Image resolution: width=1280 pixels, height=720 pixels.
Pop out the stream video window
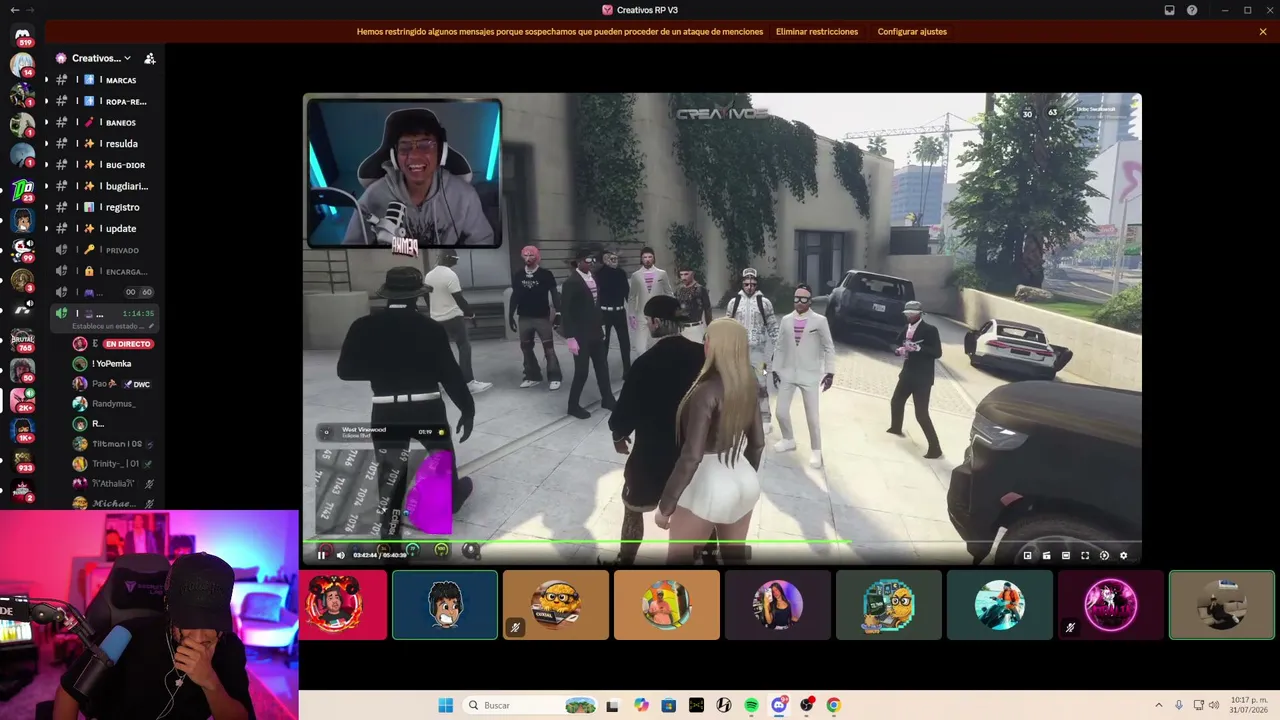[1027, 556]
